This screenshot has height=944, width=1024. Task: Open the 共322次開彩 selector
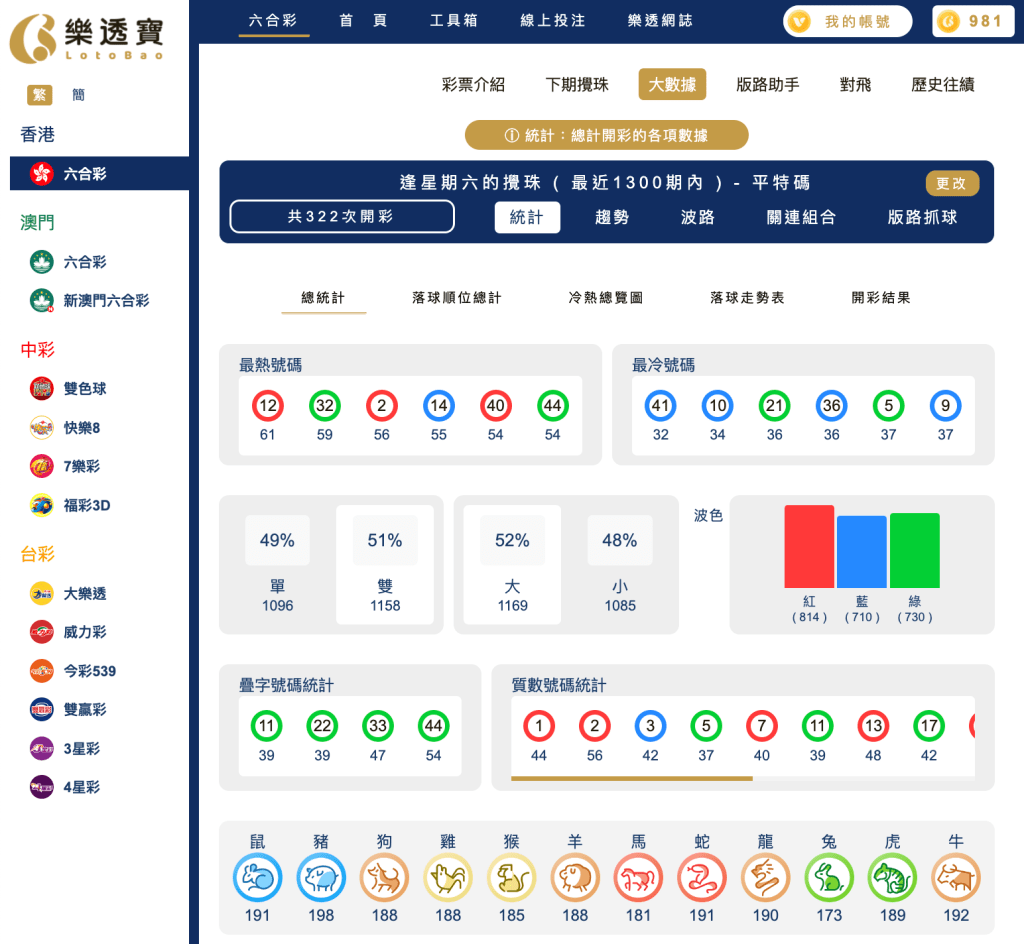point(341,216)
